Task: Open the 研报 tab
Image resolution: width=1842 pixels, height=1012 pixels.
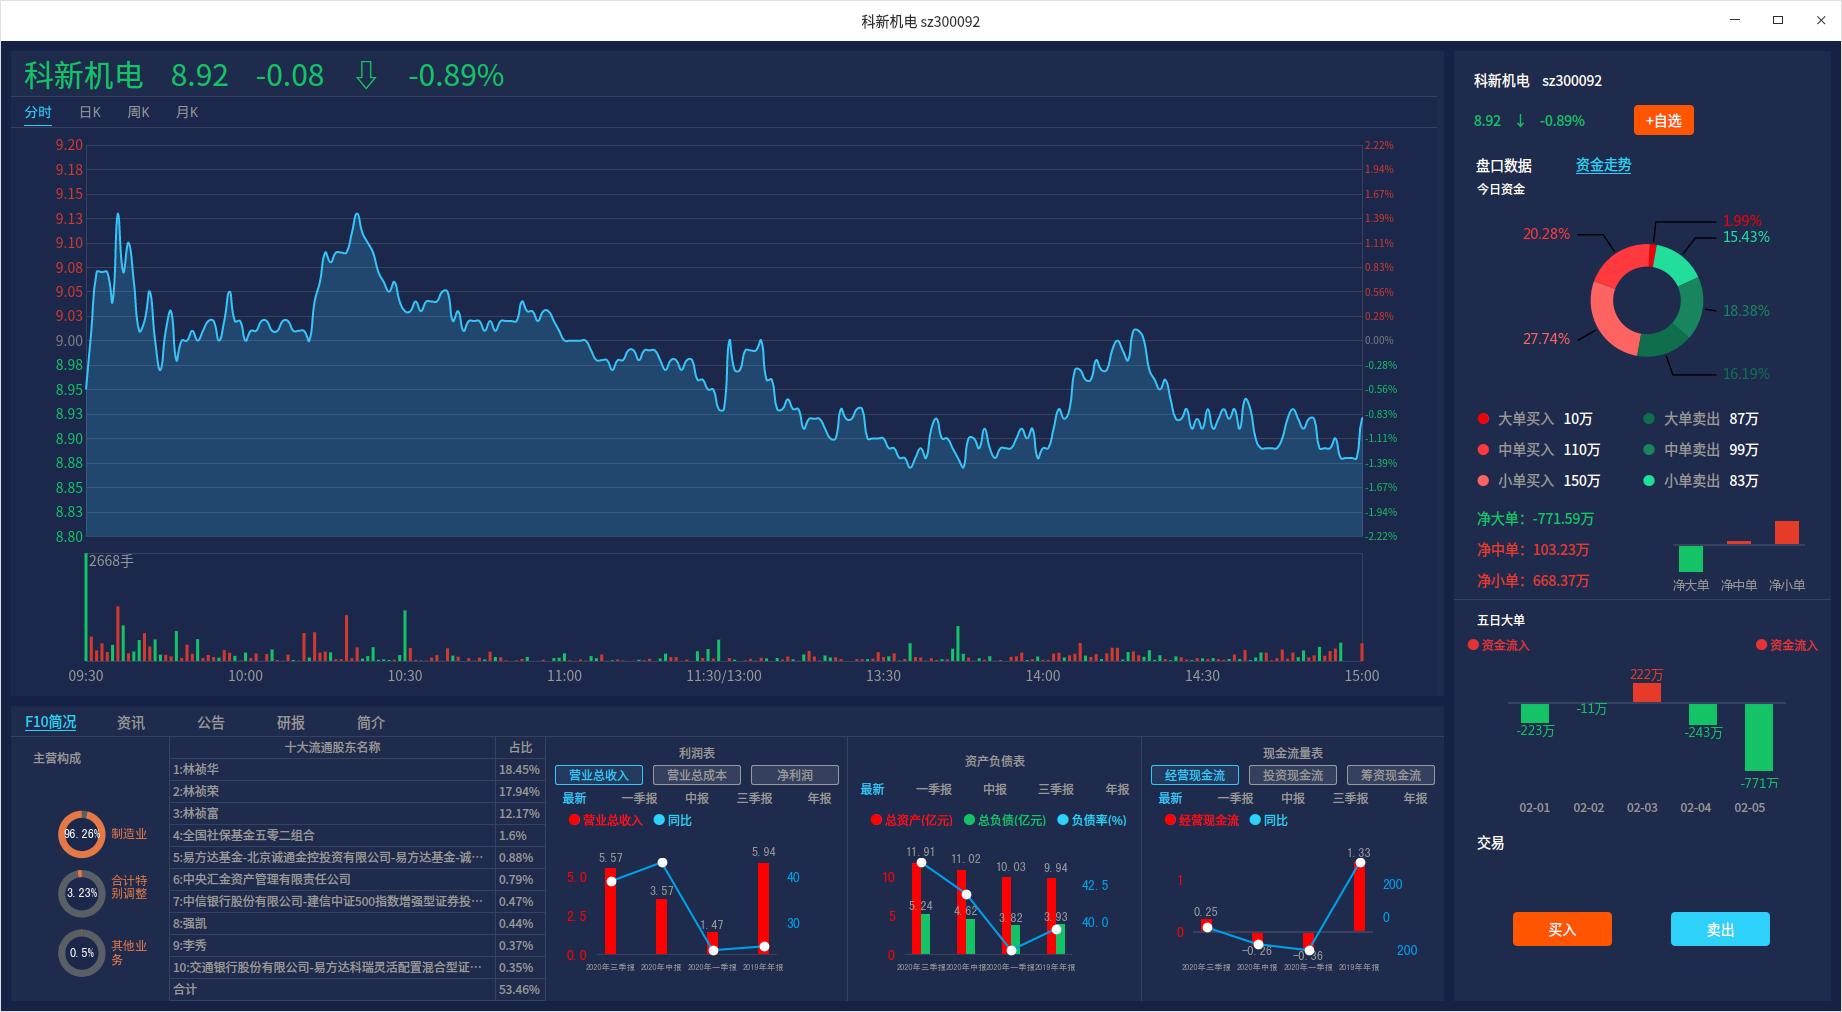Action: [290, 722]
